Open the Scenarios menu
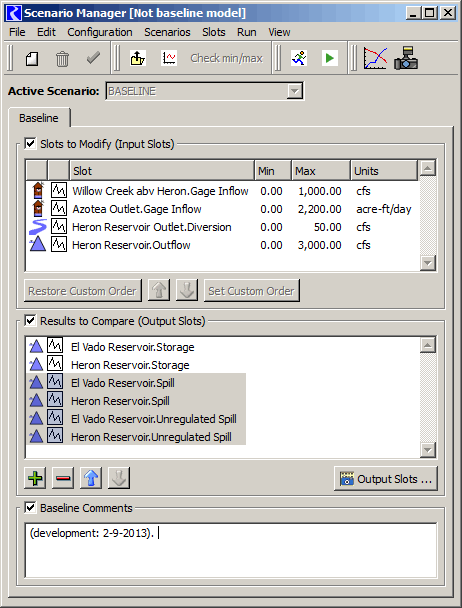The height and width of the screenshot is (608, 462). point(167,32)
